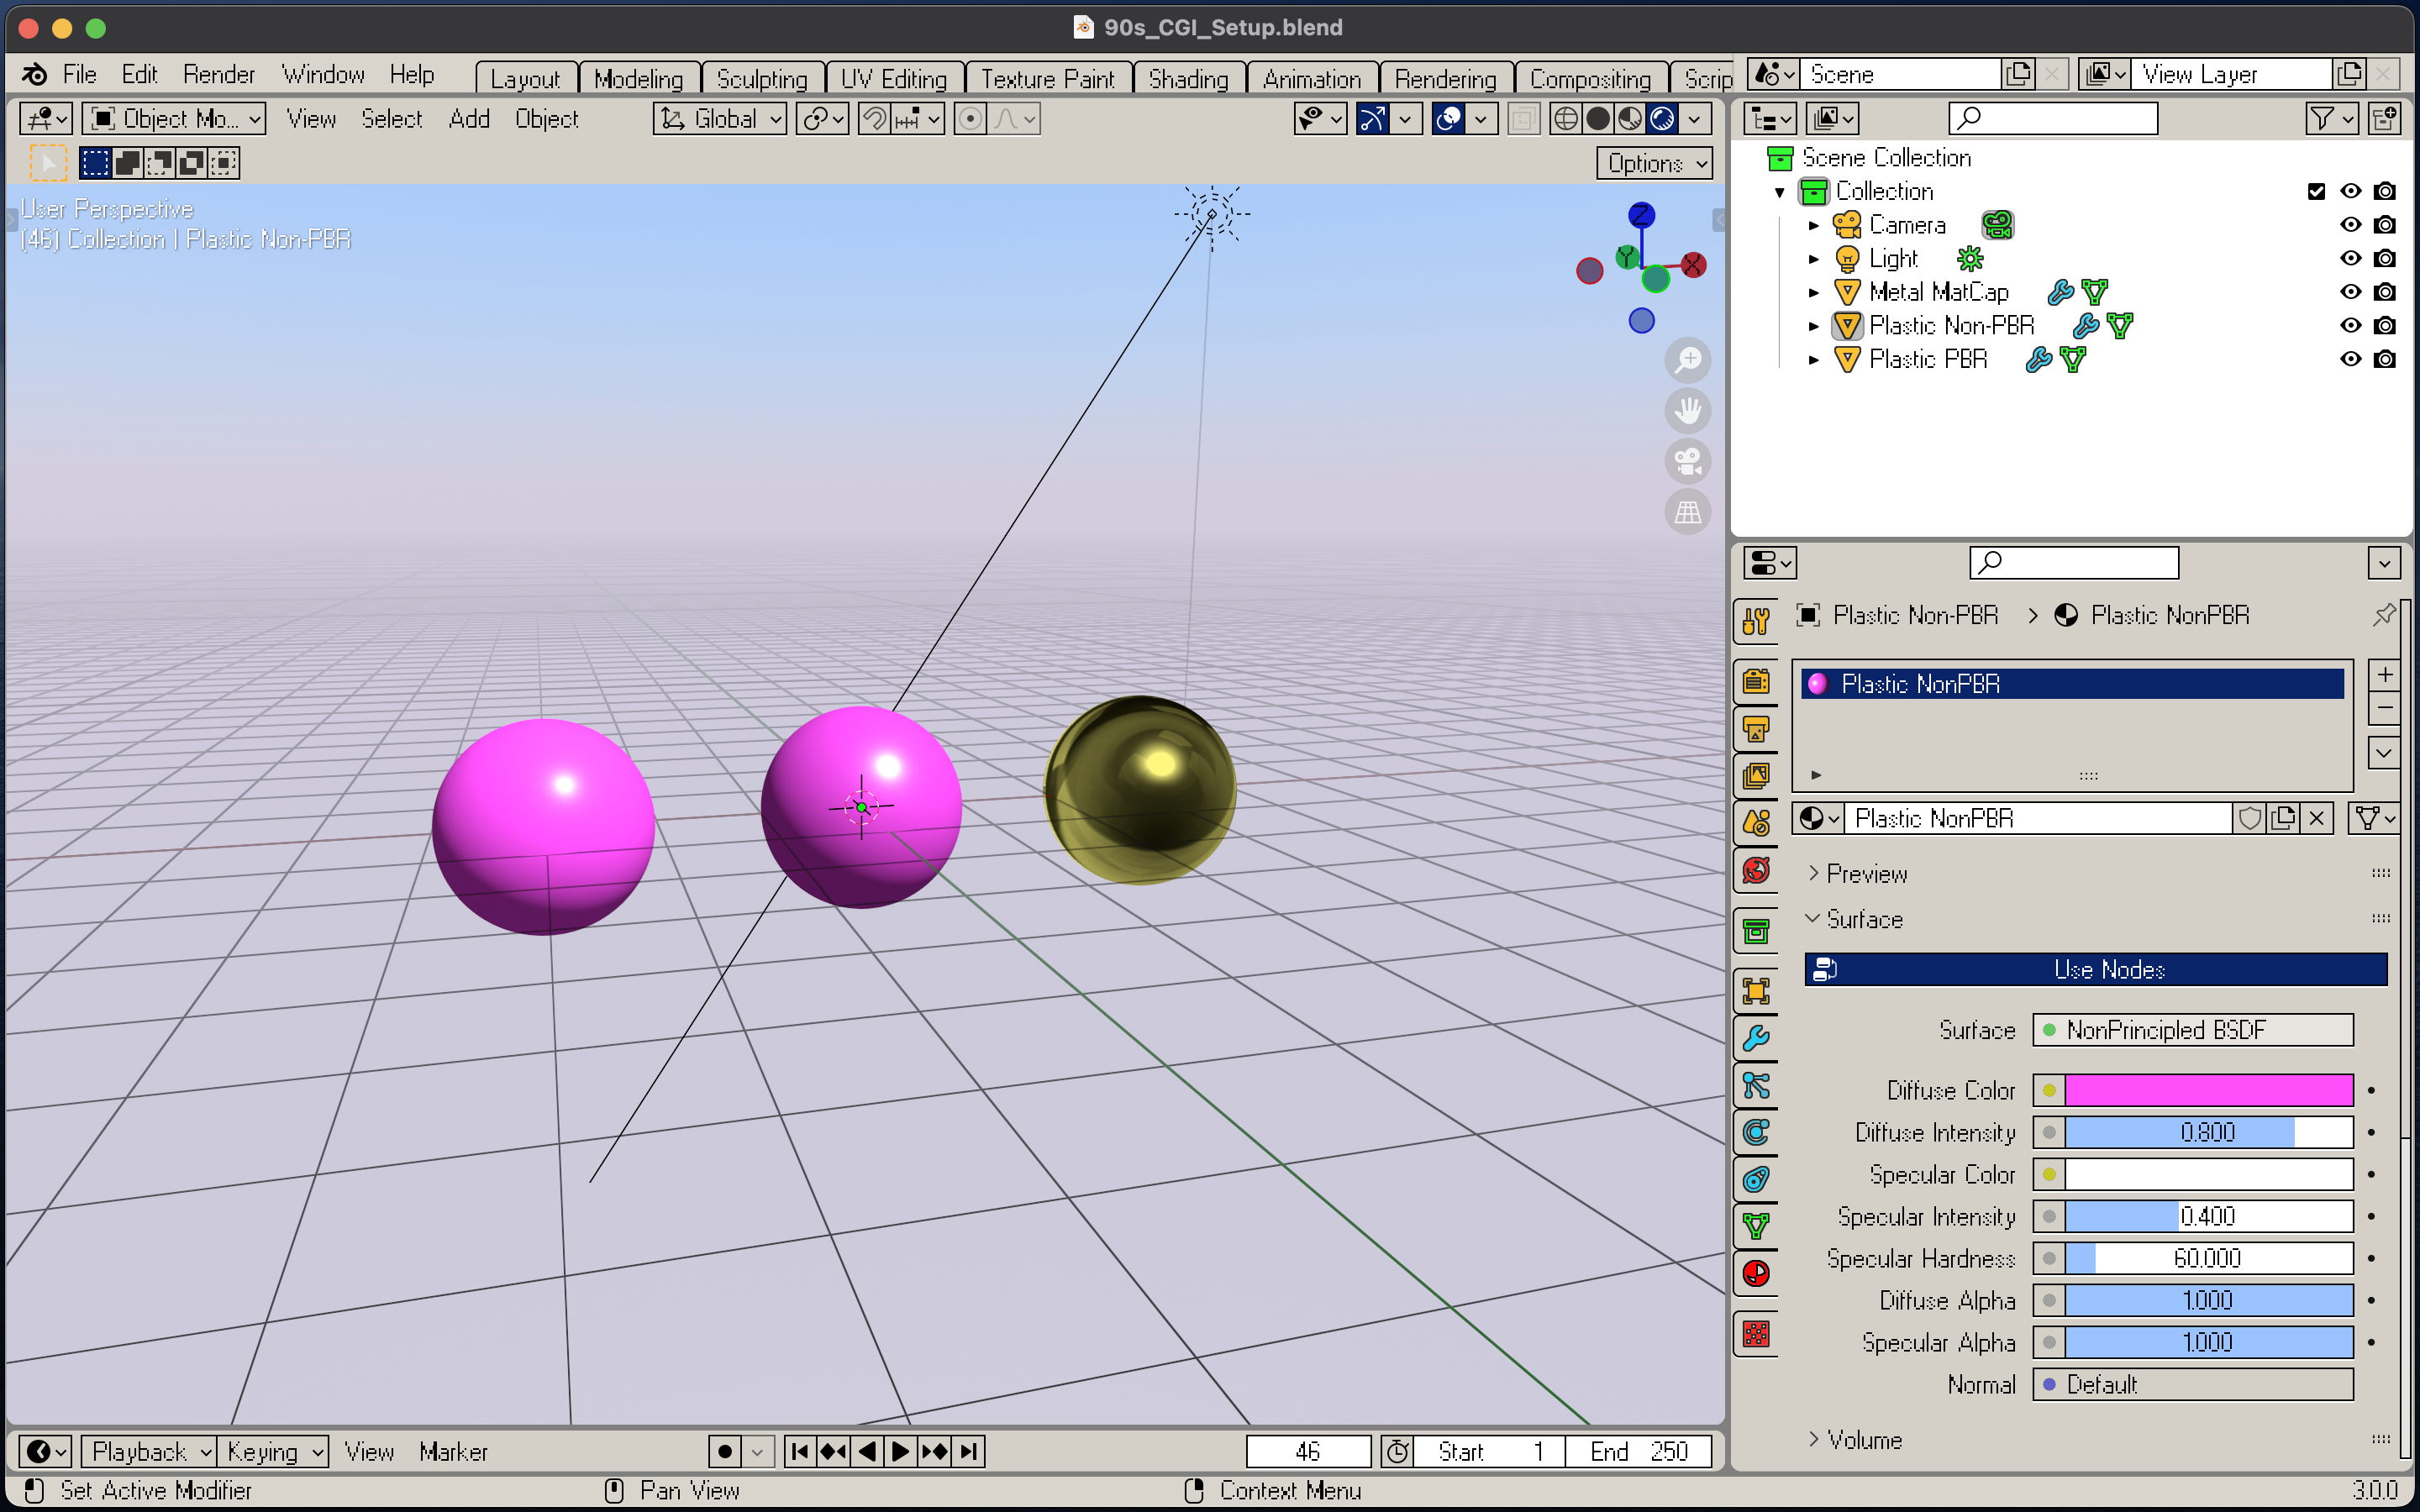This screenshot has height=1512, width=2420.
Task: Select the tweak select tool icon
Action: coord(47,163)
